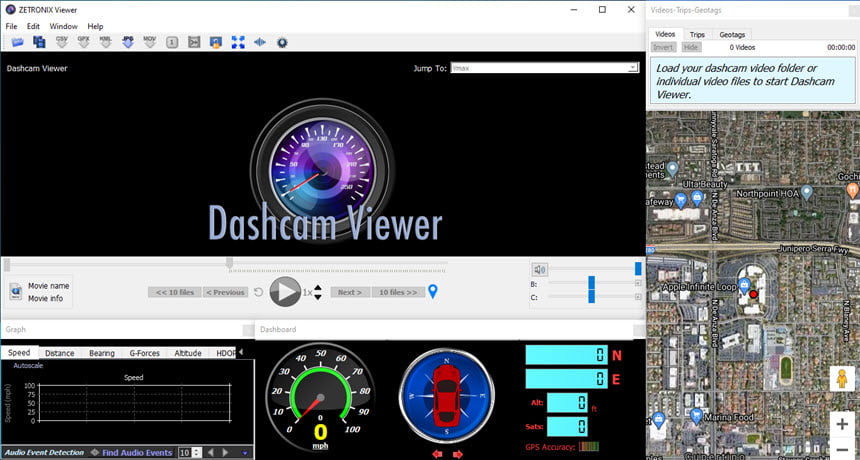This screenshot has width=860, height=460.
Task: Go to the next audio event arrow
Action: click(225, 452)
